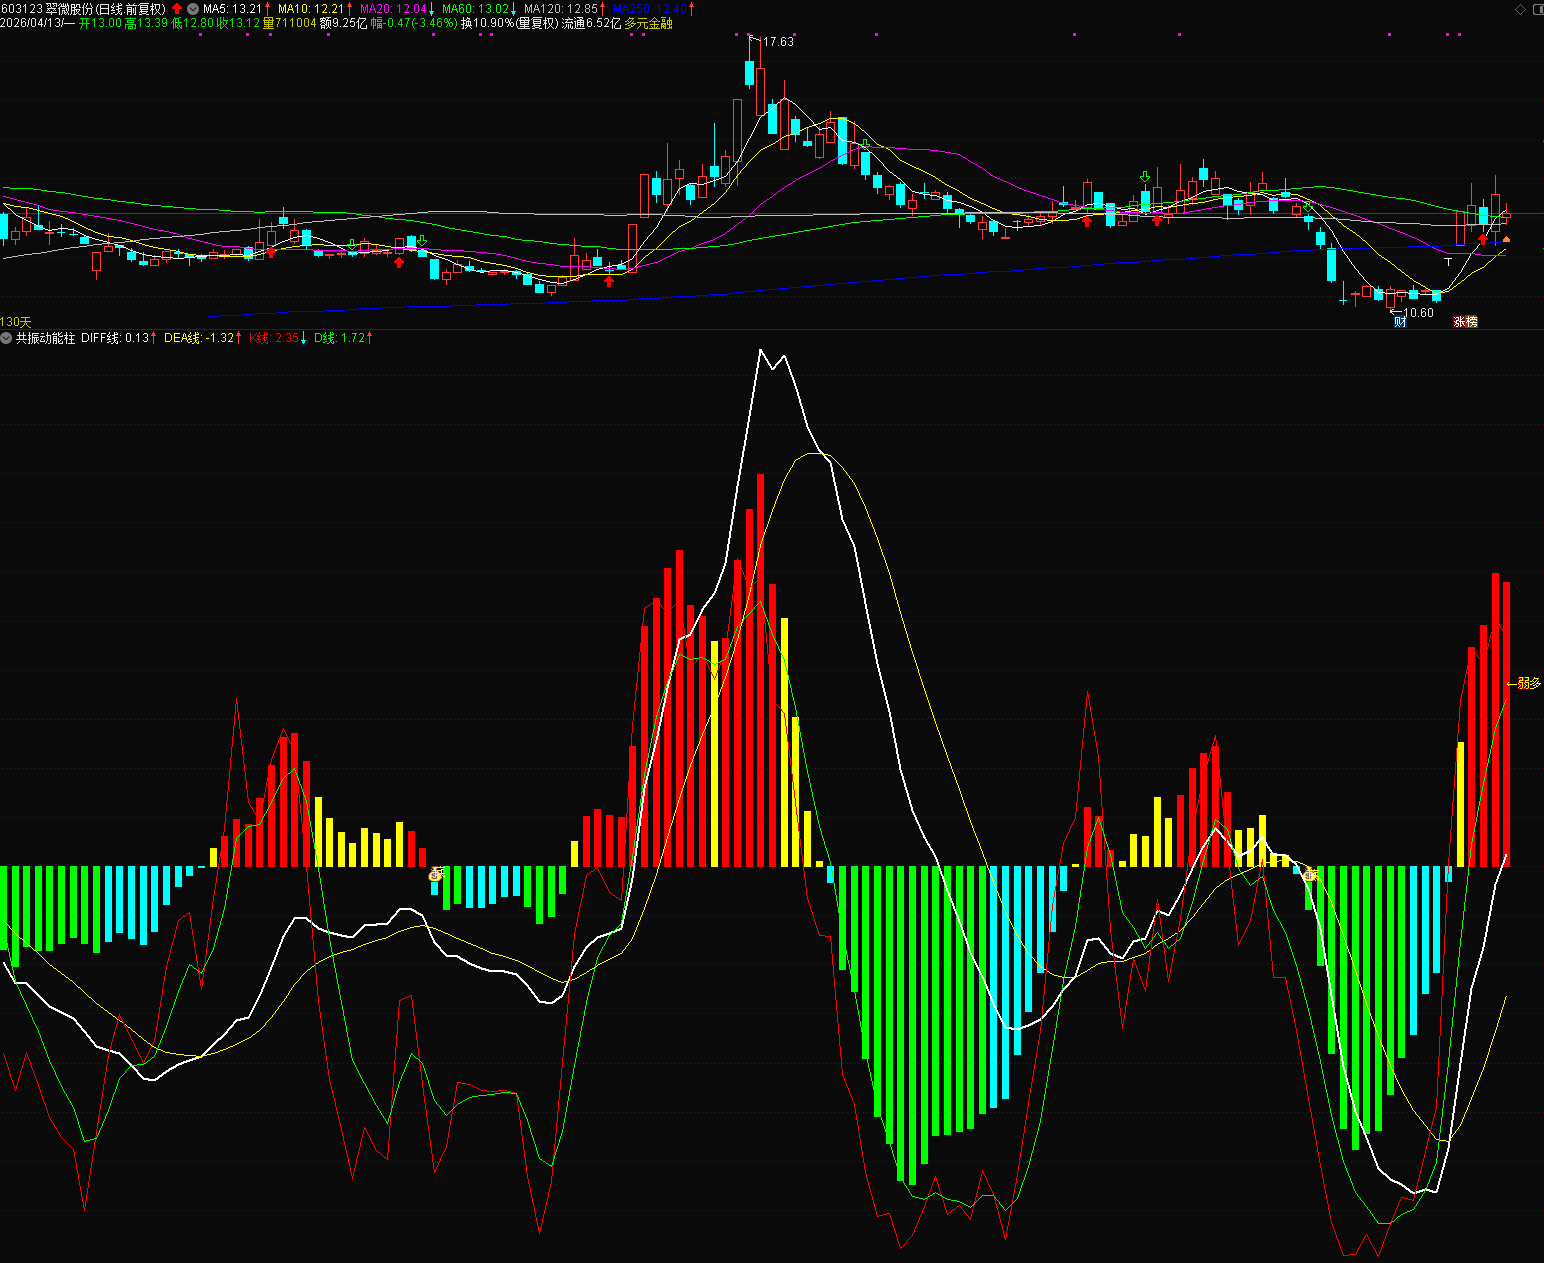1544x1263 pixels.
Task: Open the 财 financial marker on the chart
Action: pyautogui.click(x=1400, y=321)
